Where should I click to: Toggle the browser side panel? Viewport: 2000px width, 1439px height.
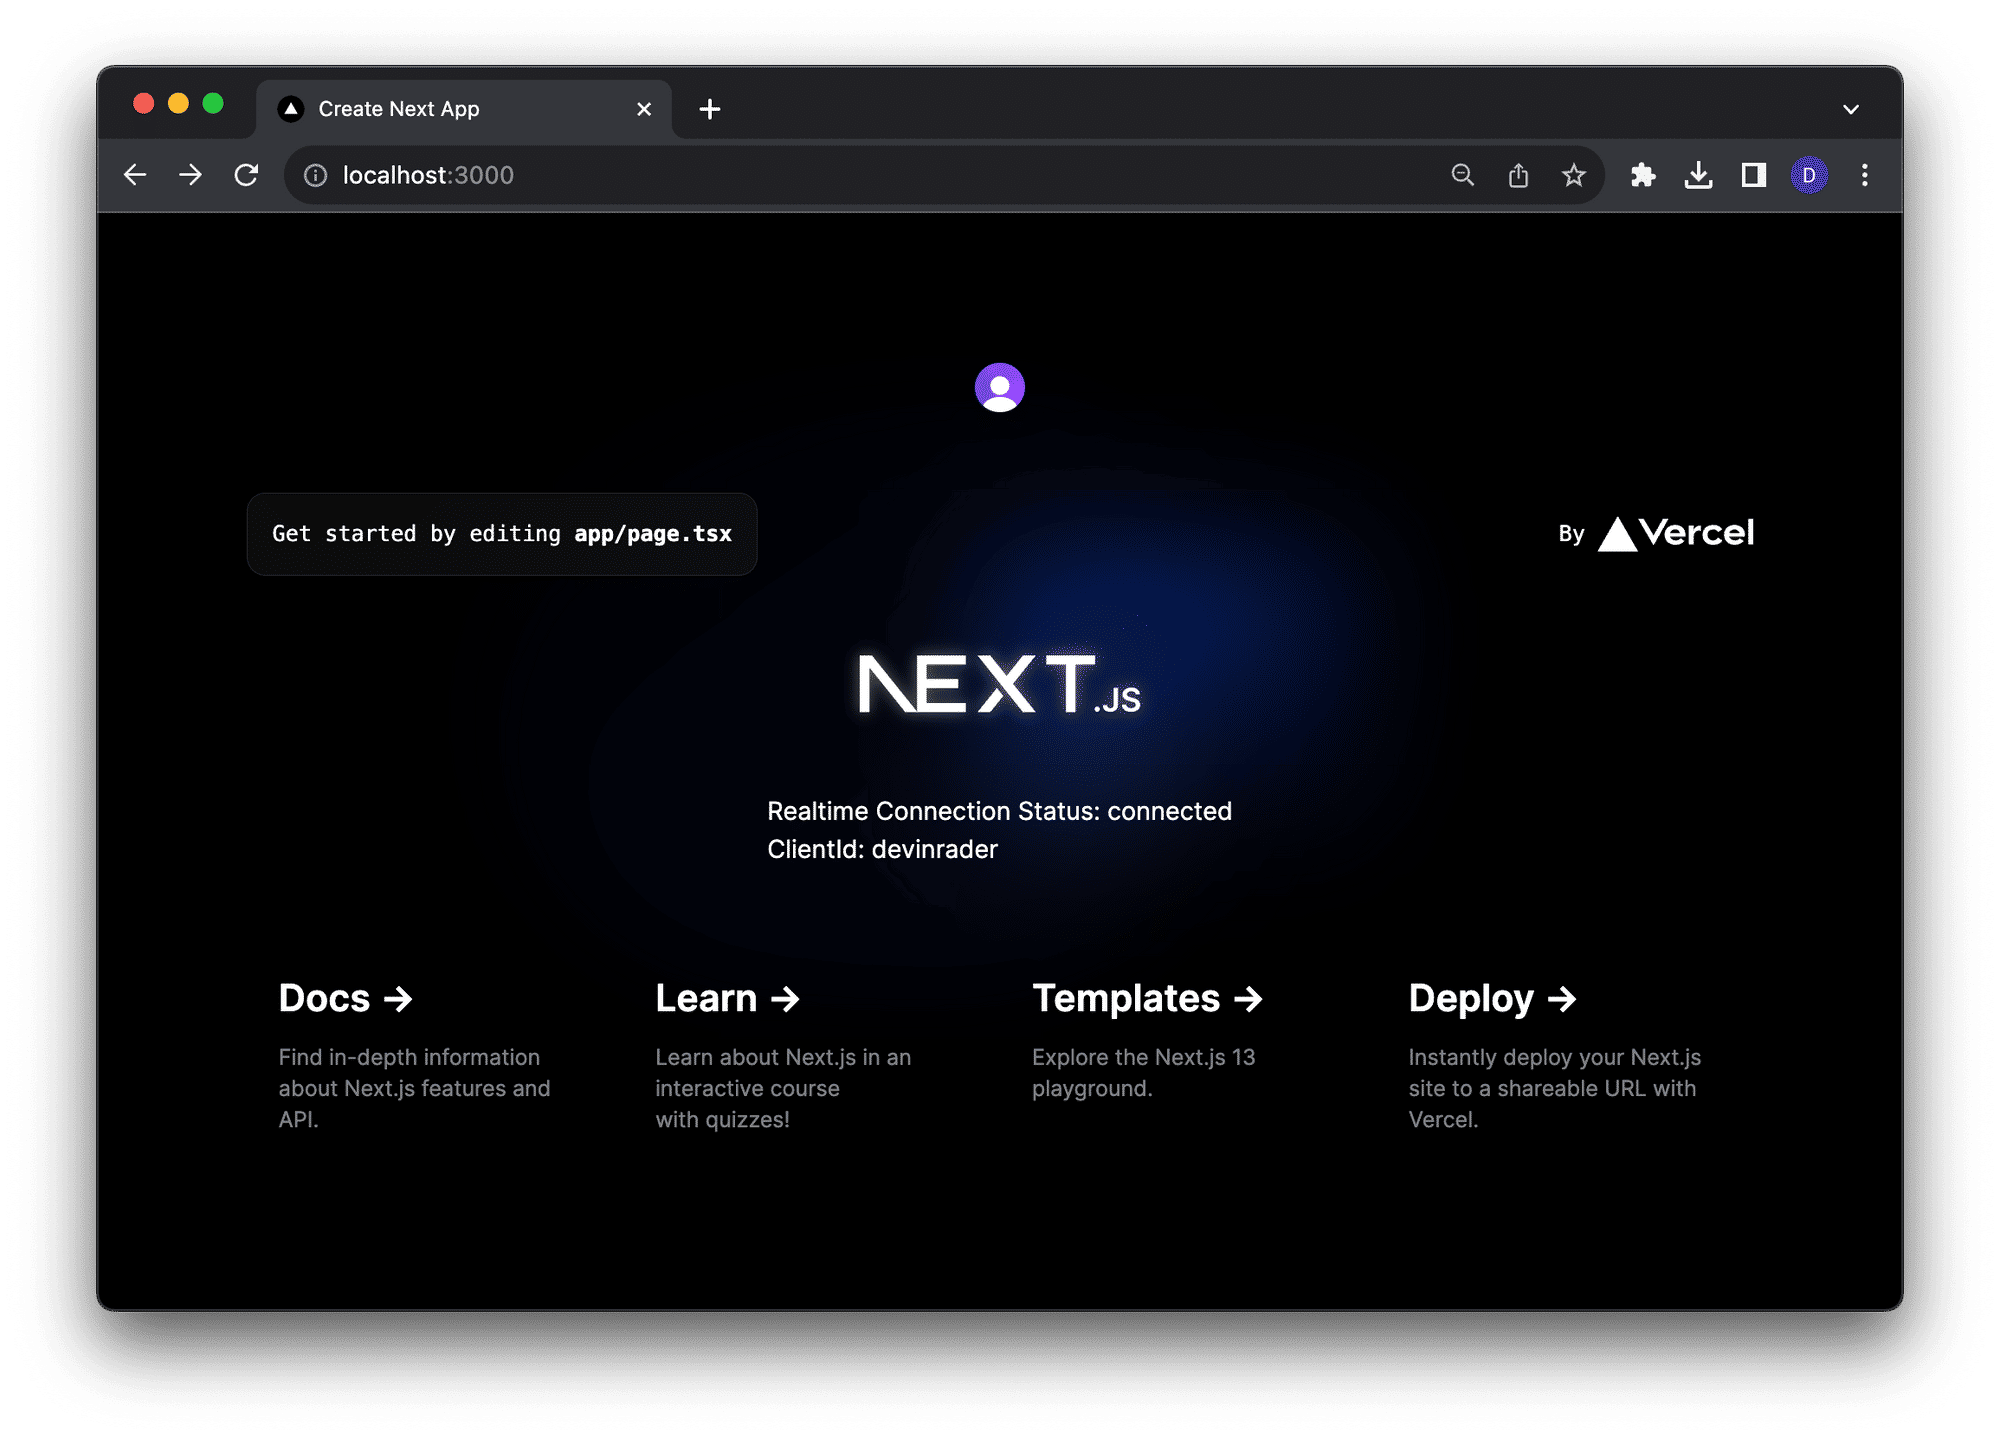[x=1754, y=175]
